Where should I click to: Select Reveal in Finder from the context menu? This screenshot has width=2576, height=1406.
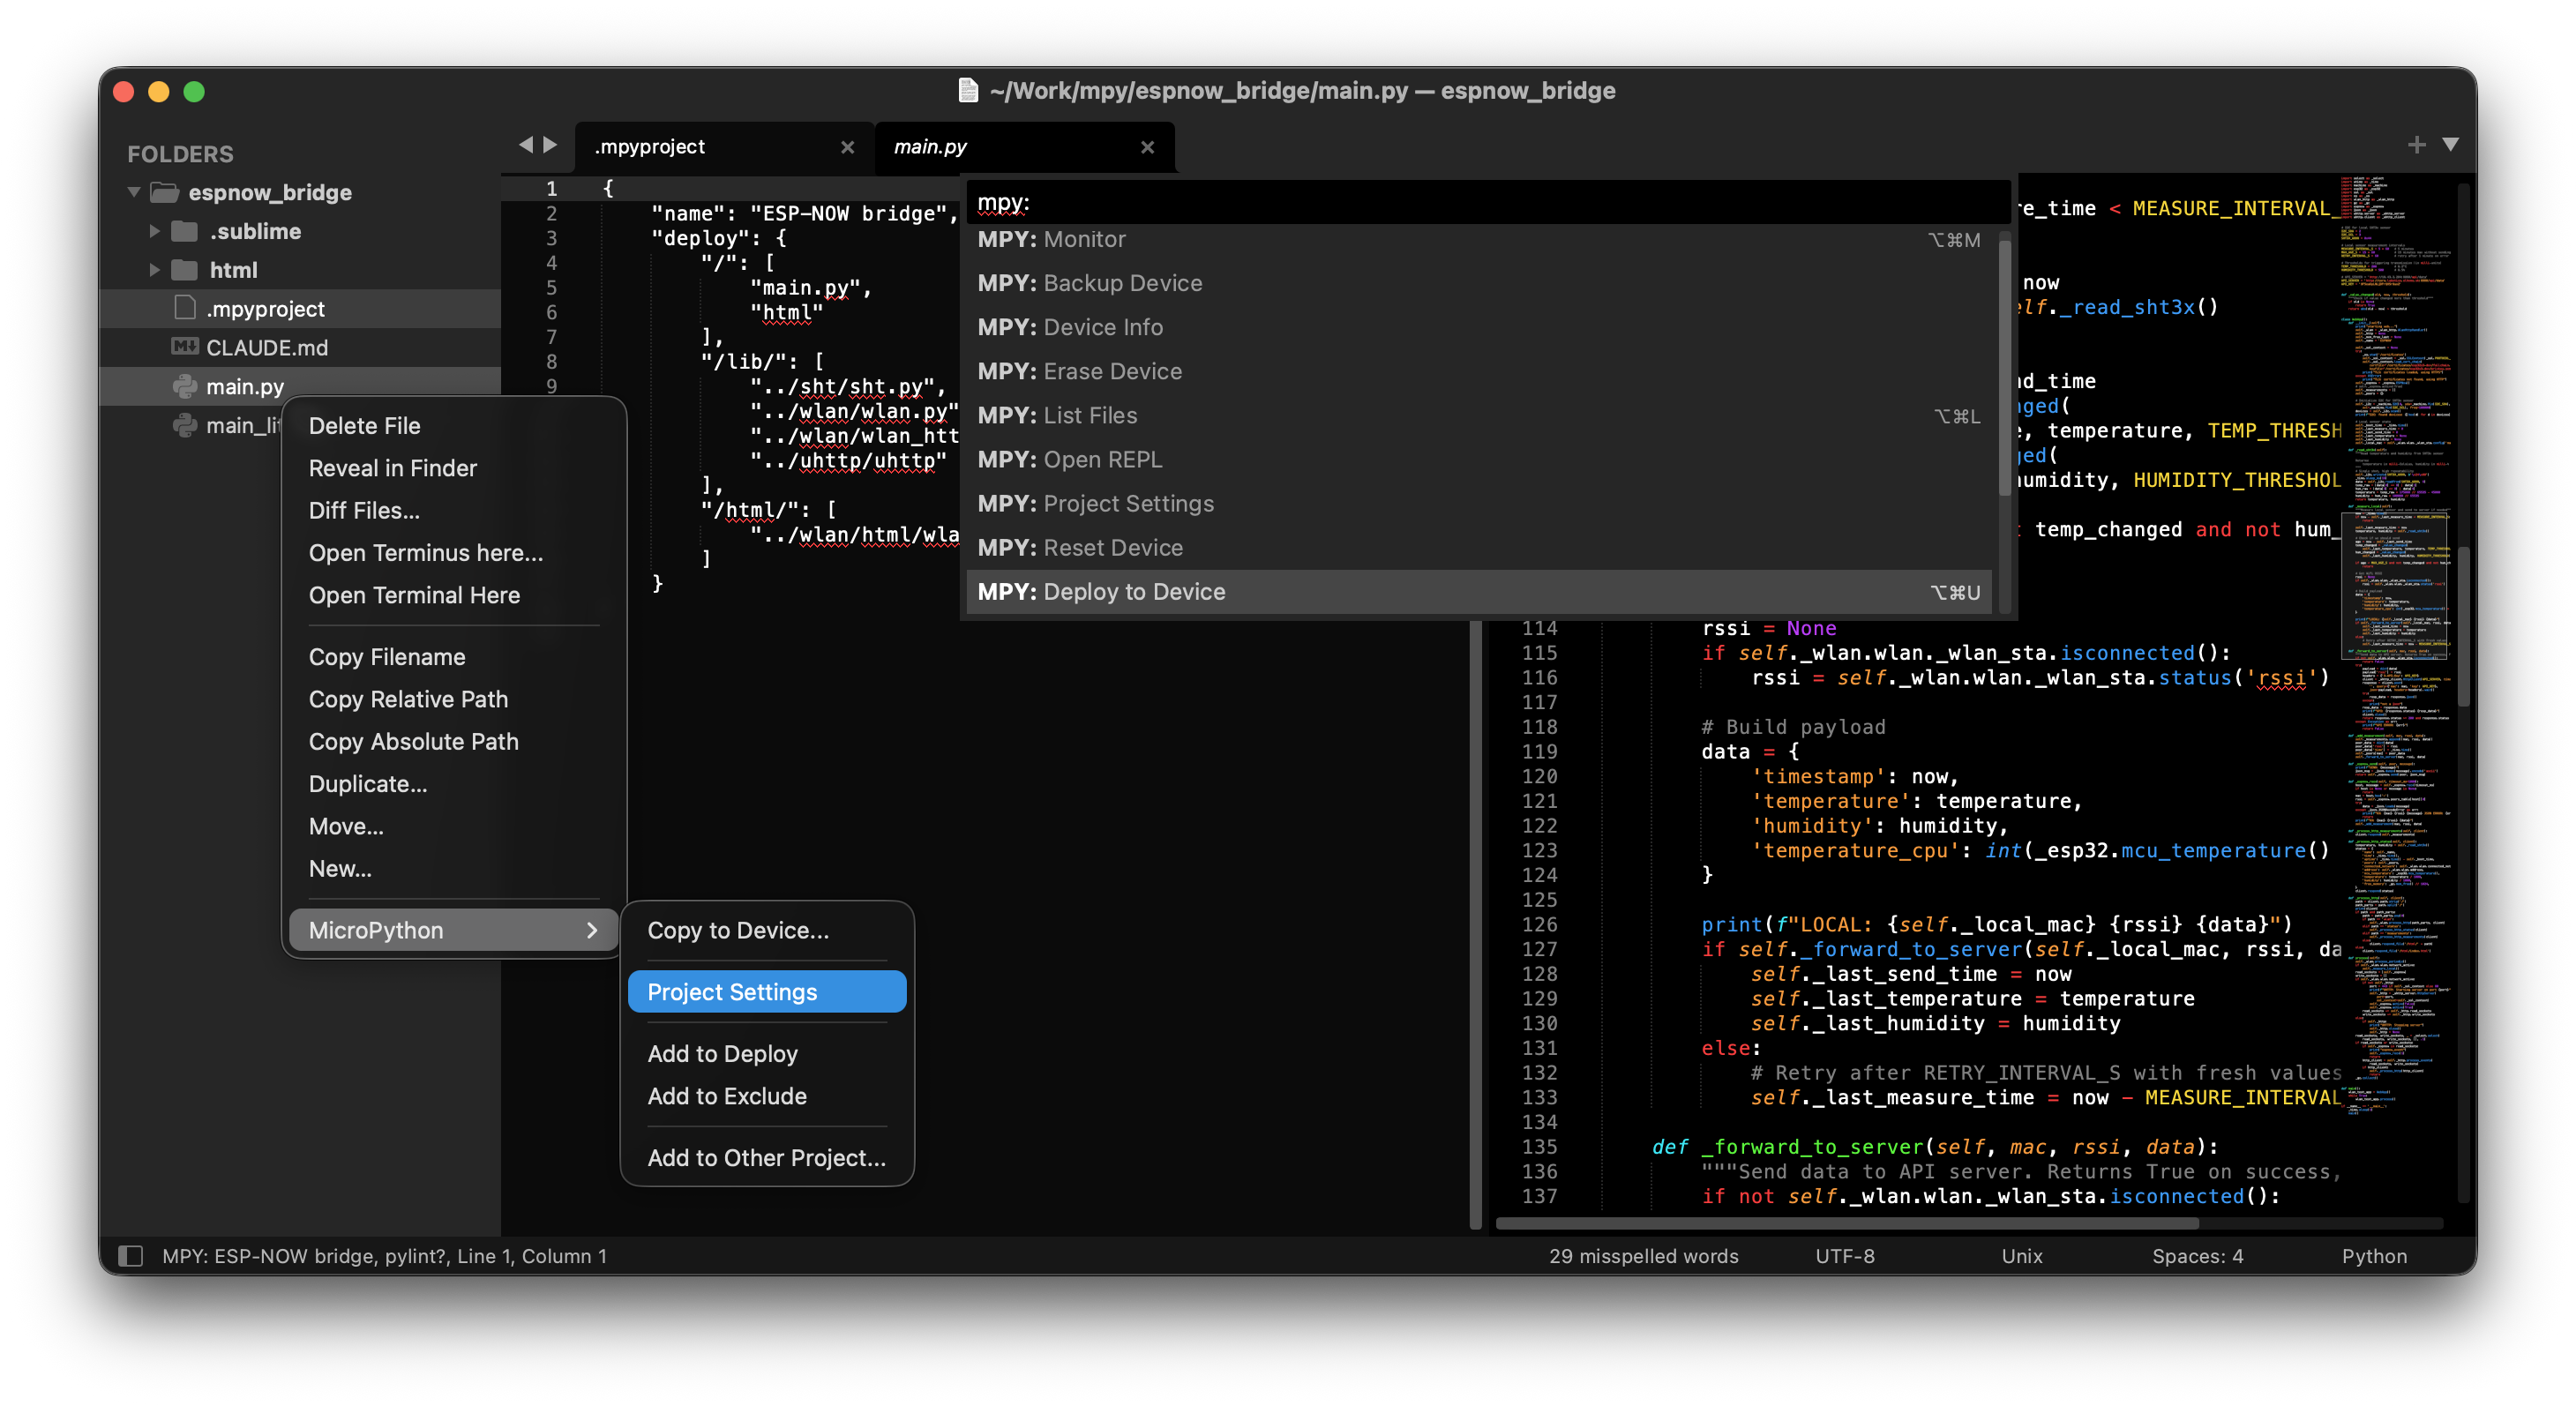393,467
